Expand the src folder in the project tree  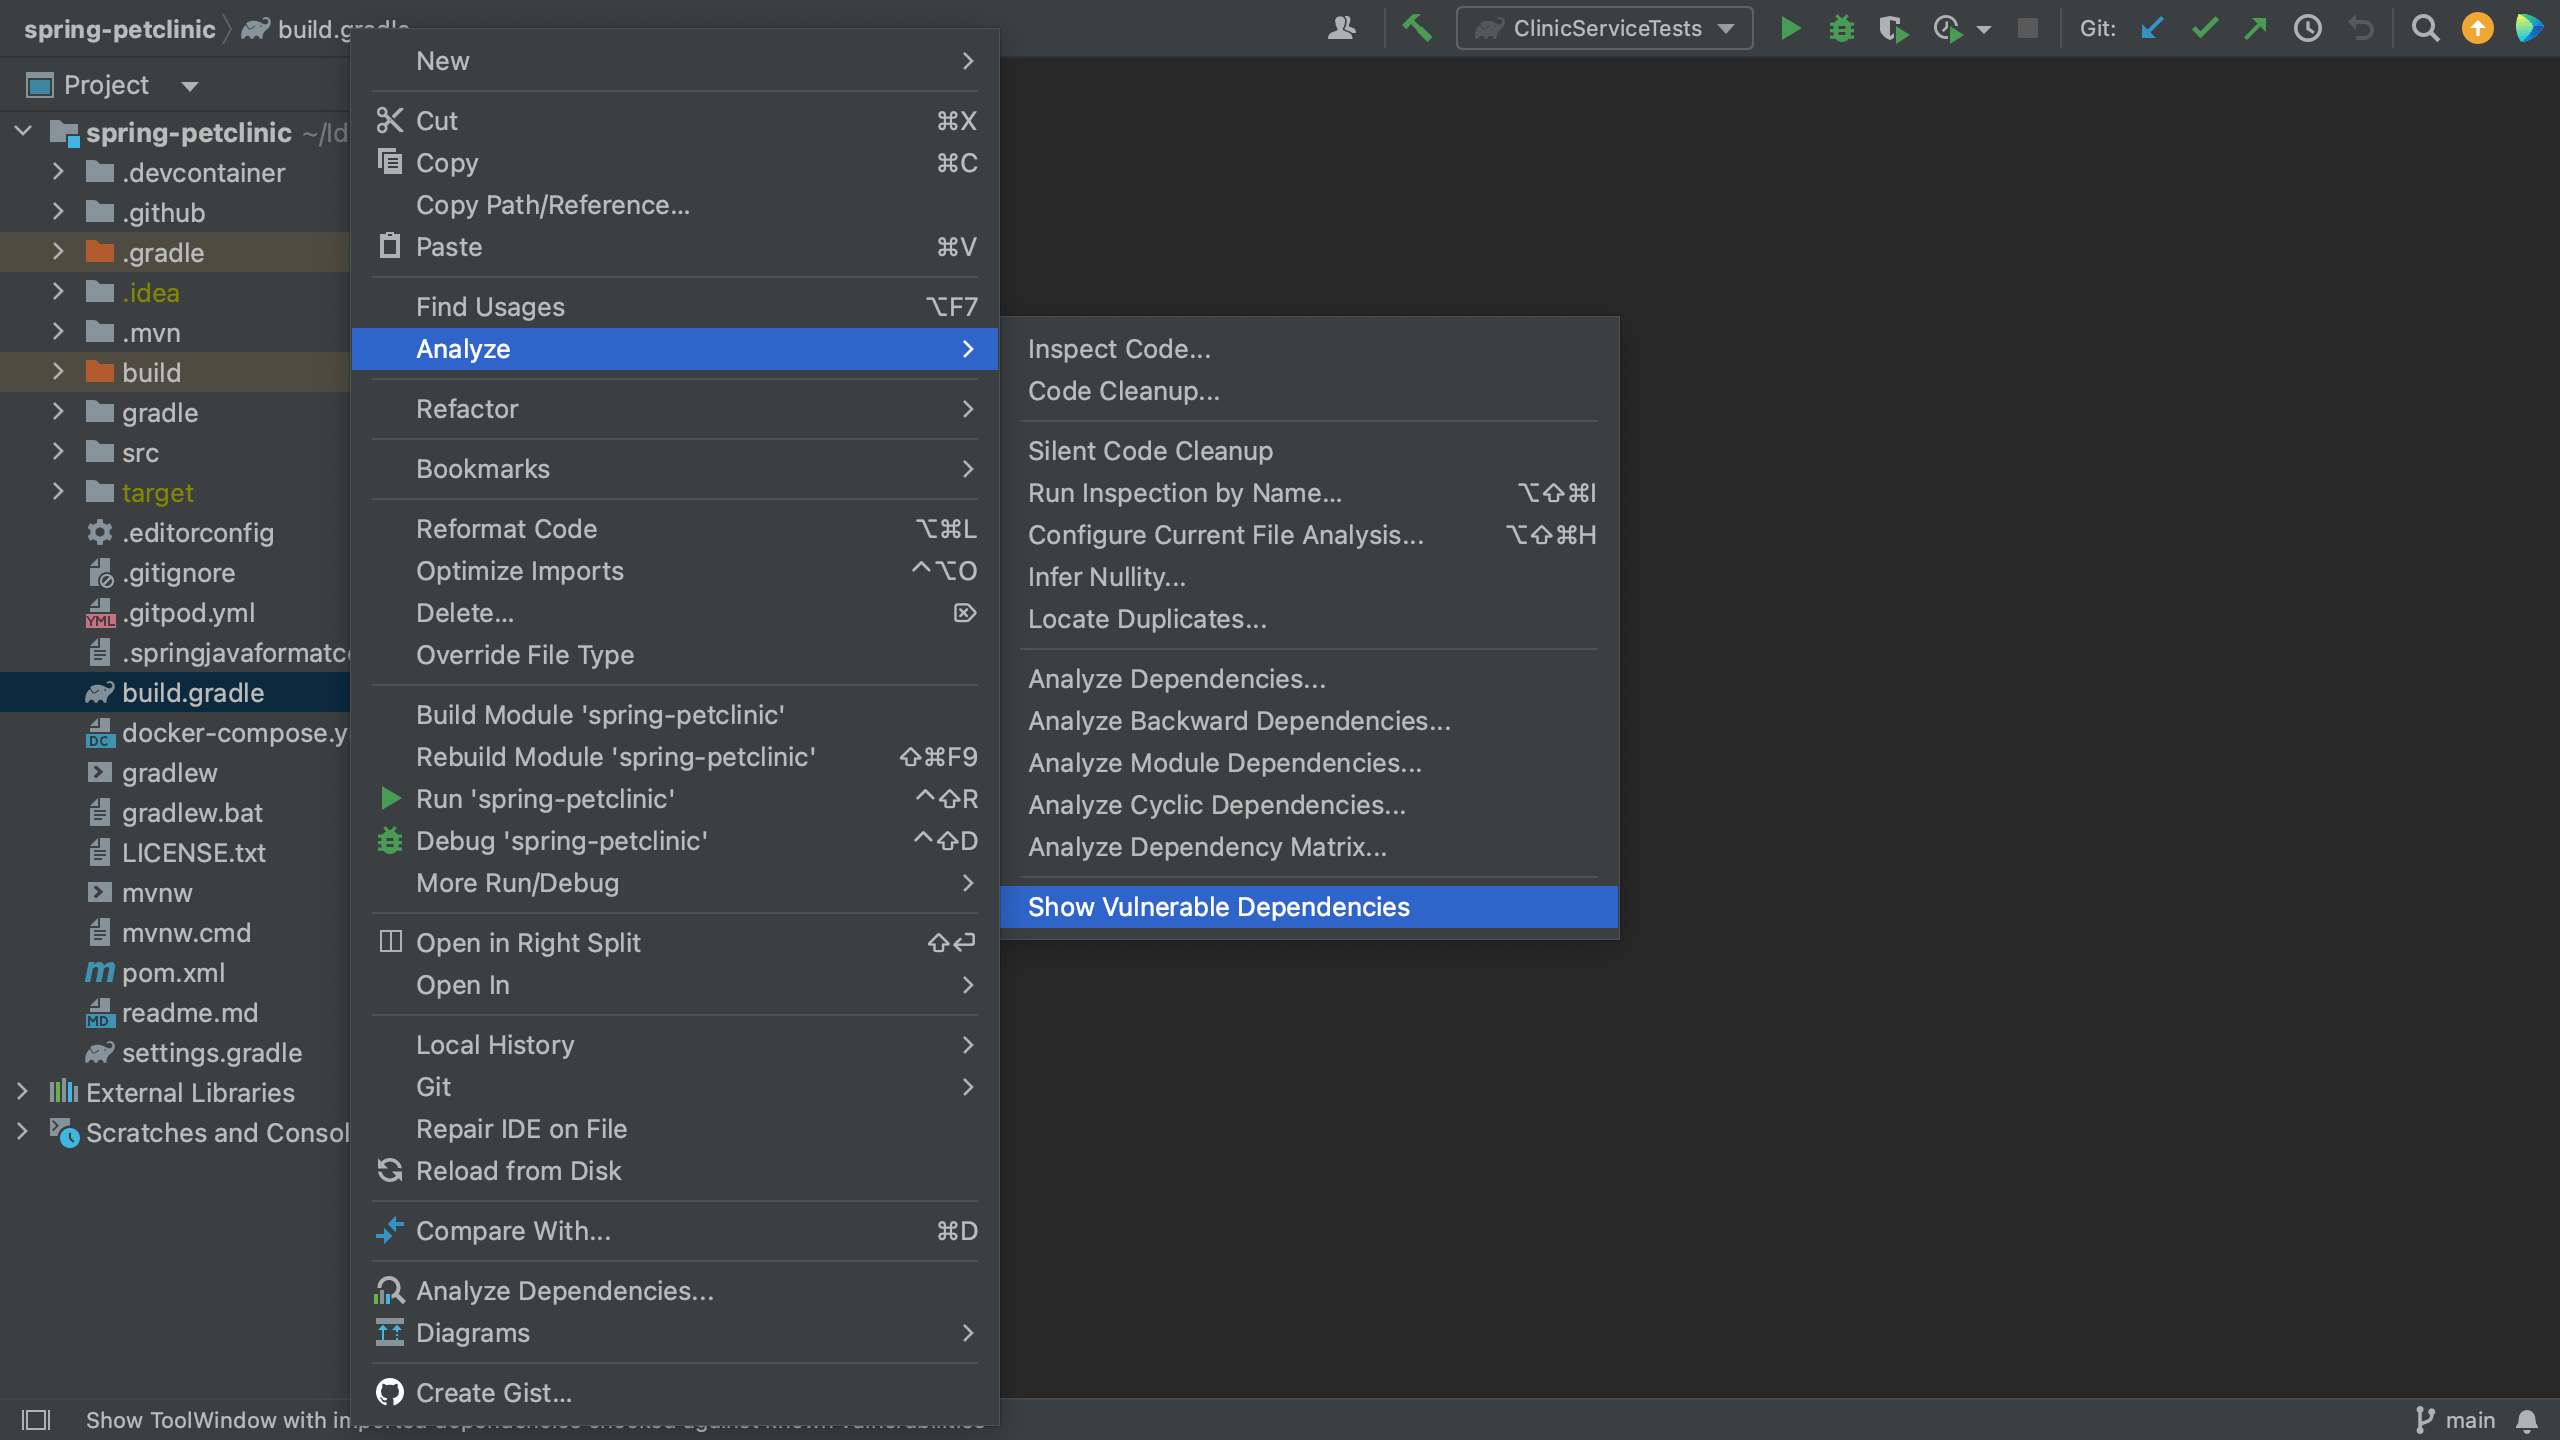pyautogui.click(x=57, y=452)
